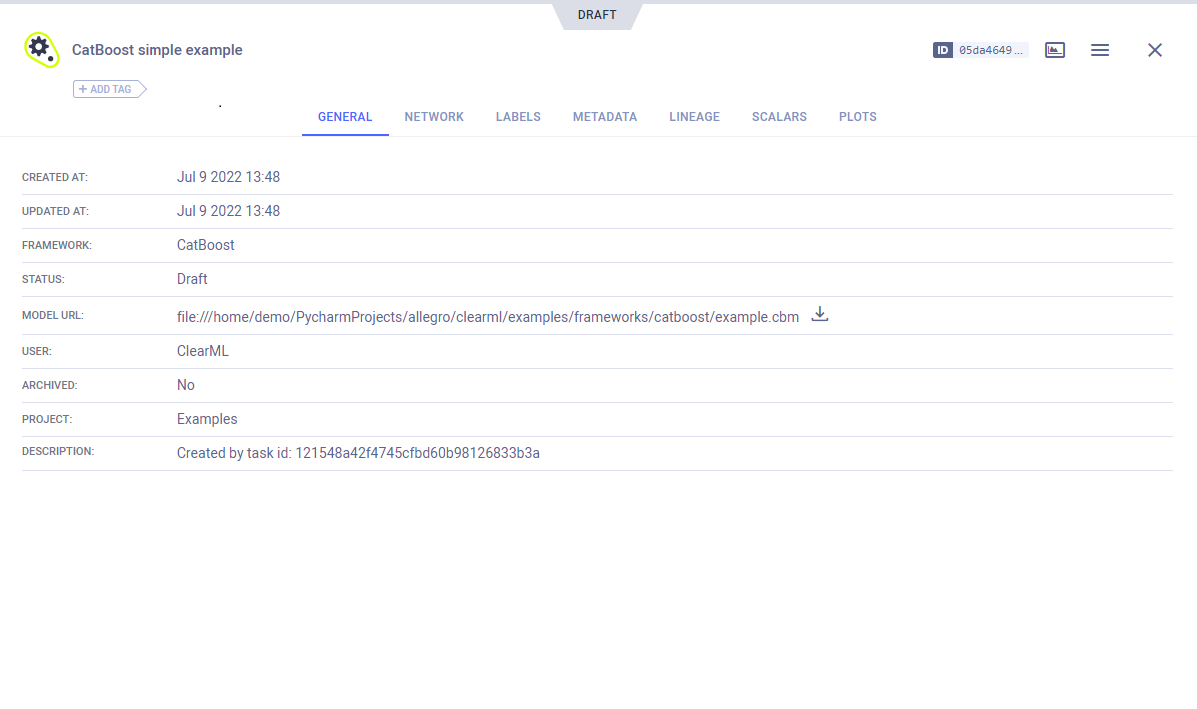Click the experiment results image icon
The height and width of the screenshot is (709, 1197).
click(1054, 50)
